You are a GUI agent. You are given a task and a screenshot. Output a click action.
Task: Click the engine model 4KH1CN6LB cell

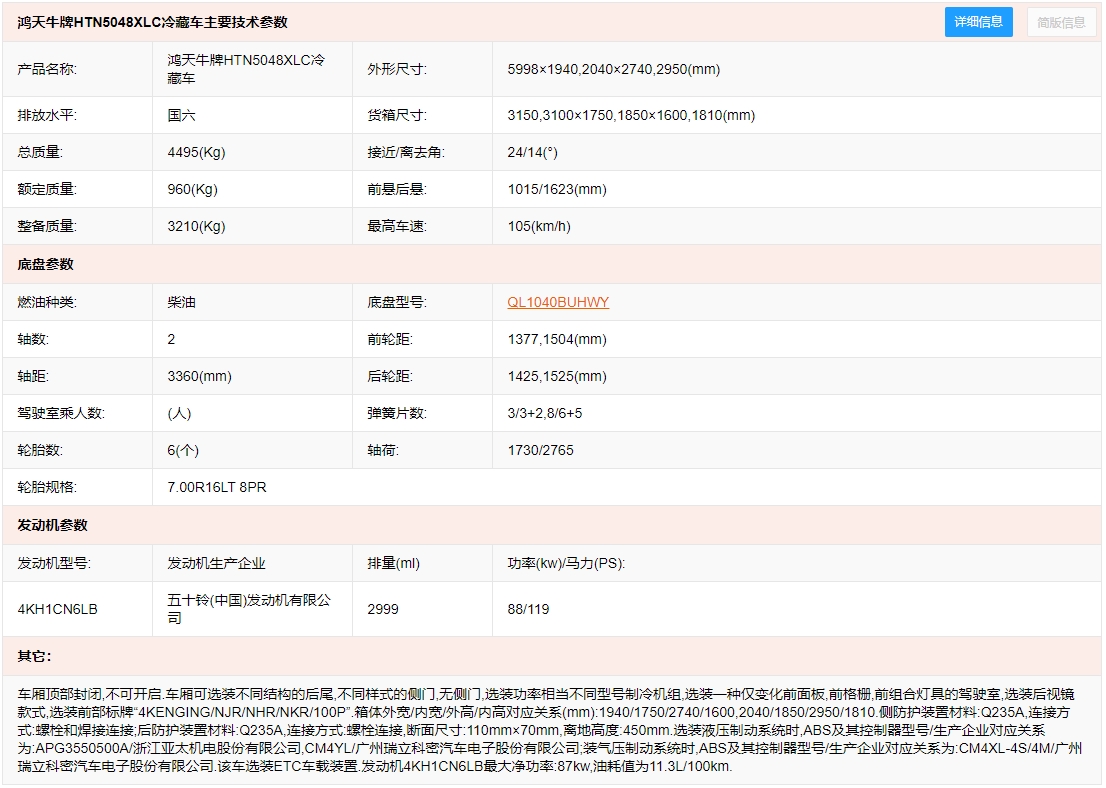click(x=57, y=610)
